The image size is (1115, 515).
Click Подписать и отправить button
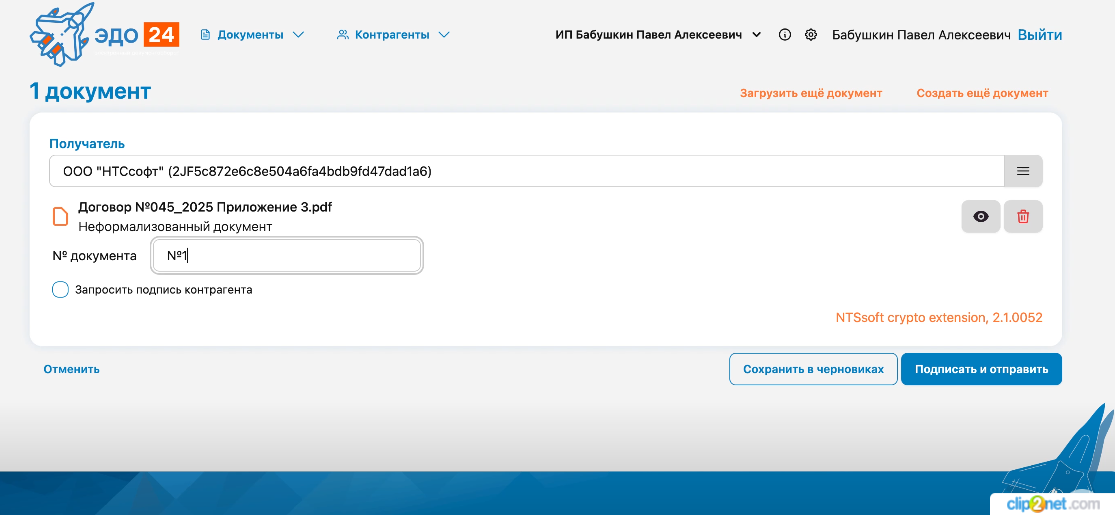[x=981, y=369]
